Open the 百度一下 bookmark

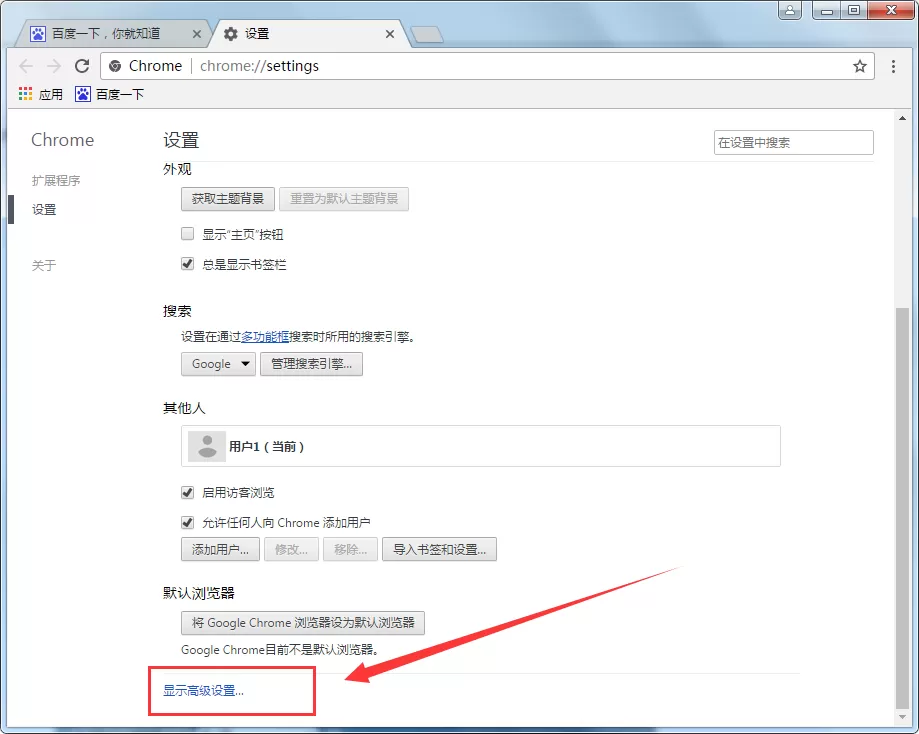click(110, 94)
